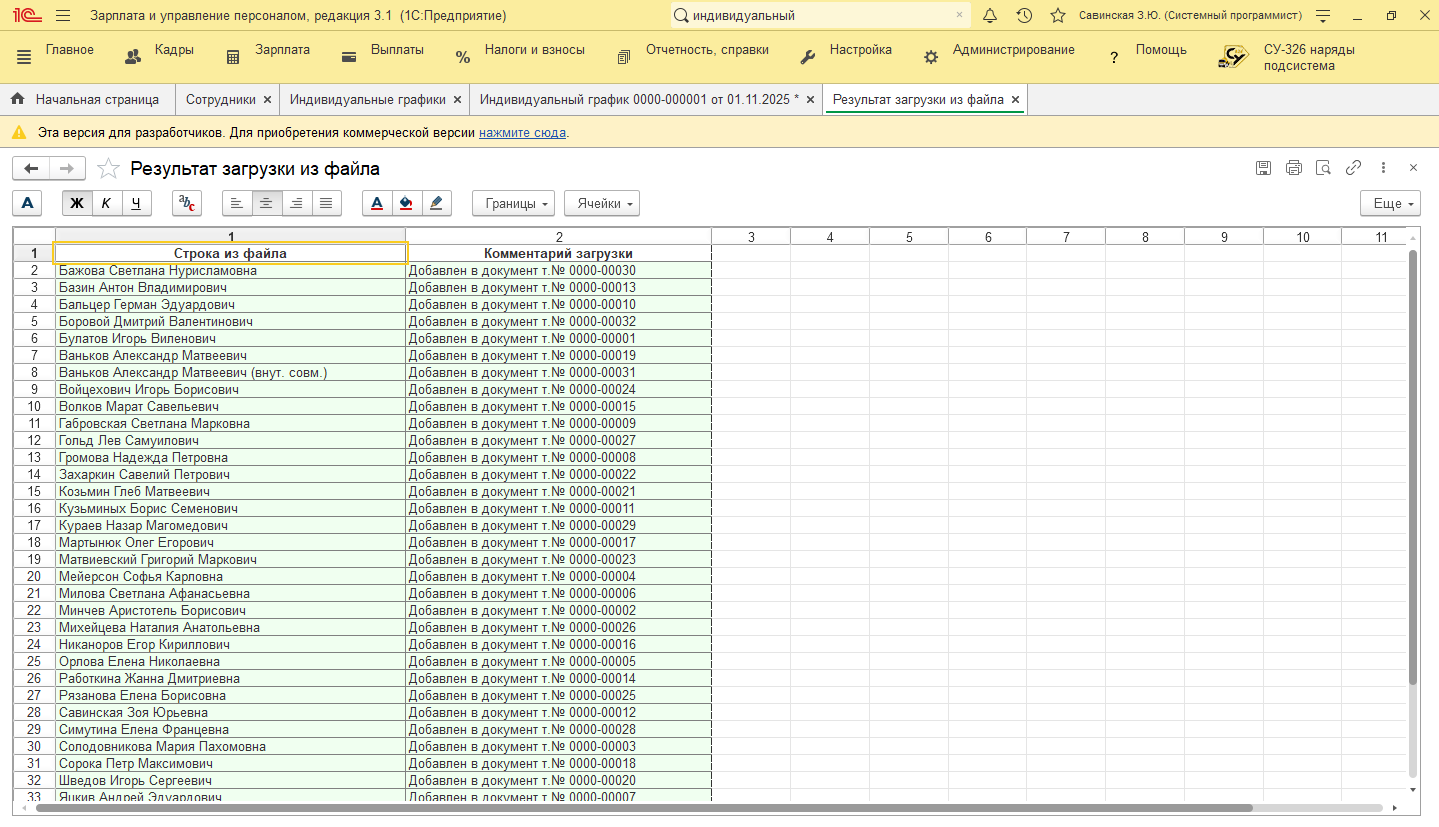
Task: Get link to this form
Action: [1353, 168]
